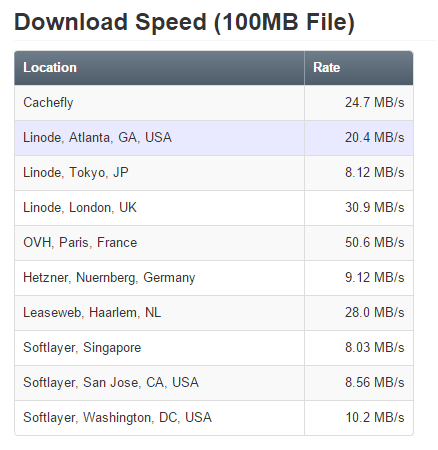The image size is (438, 450).
Task: Select the OVH, Paris, France row
Action: tap(214, 243)
